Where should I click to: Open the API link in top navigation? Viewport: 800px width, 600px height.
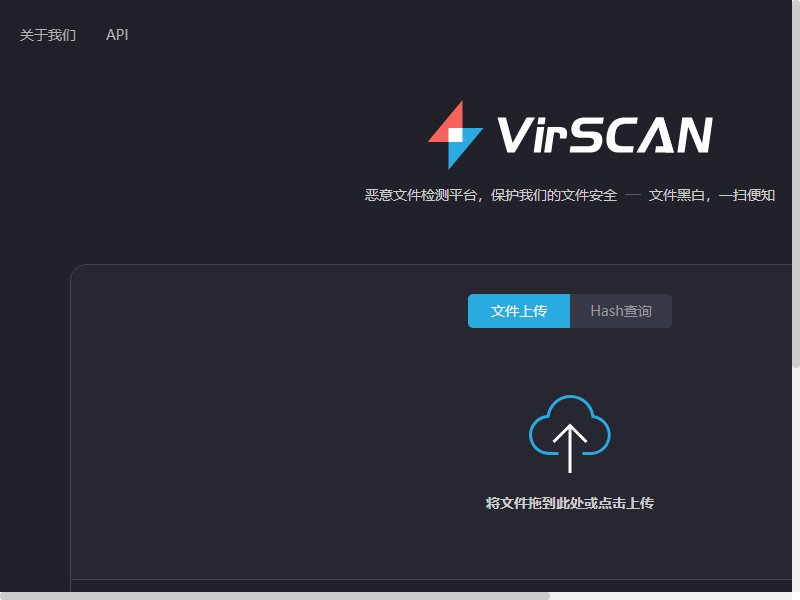pyautogui.click(x=117, y=35)
